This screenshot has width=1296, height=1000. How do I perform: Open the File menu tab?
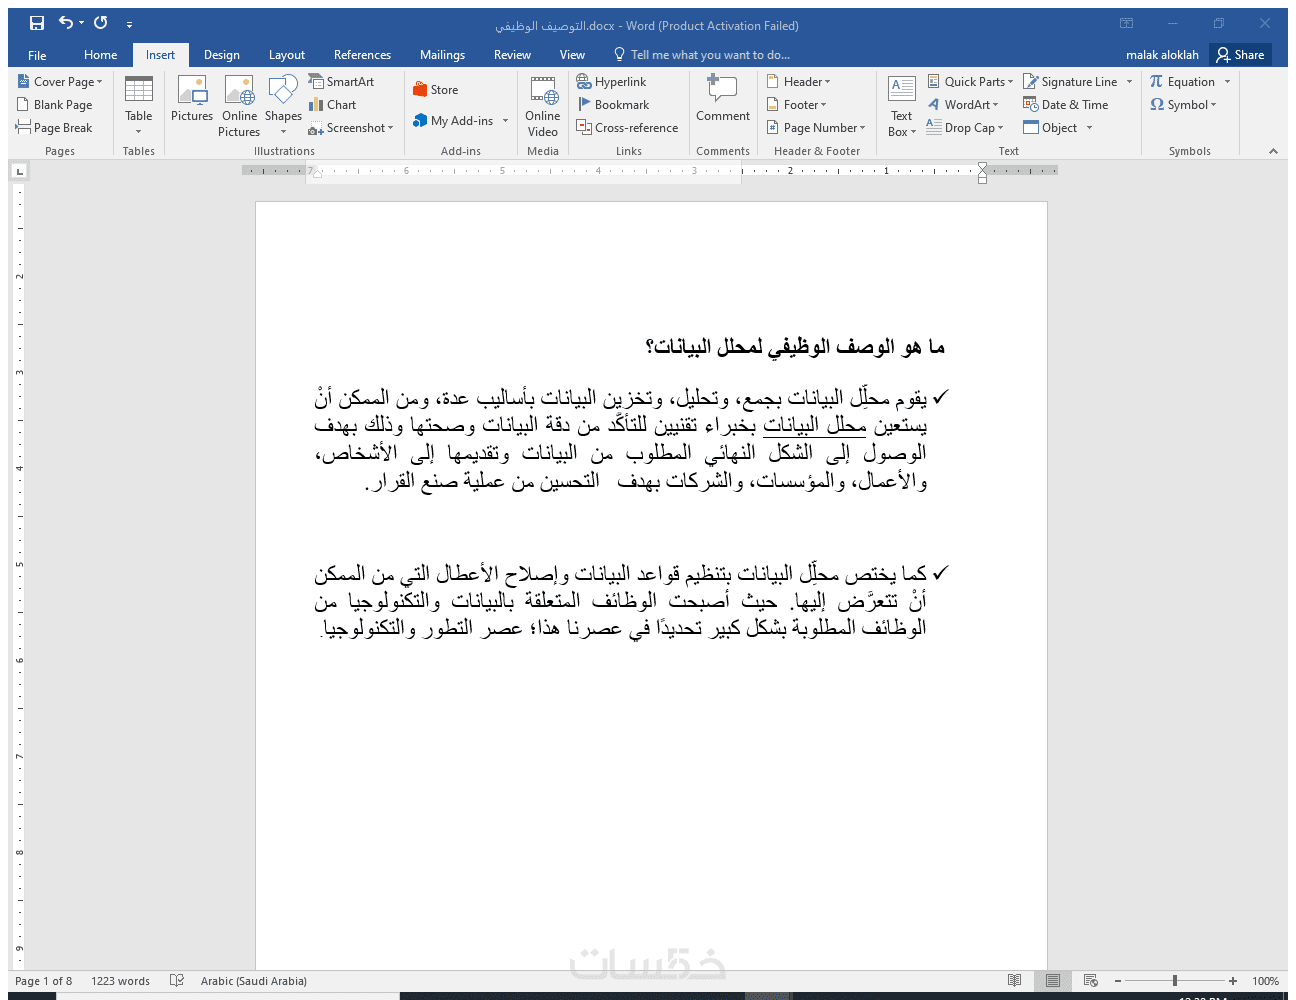[x=37, y=55]
